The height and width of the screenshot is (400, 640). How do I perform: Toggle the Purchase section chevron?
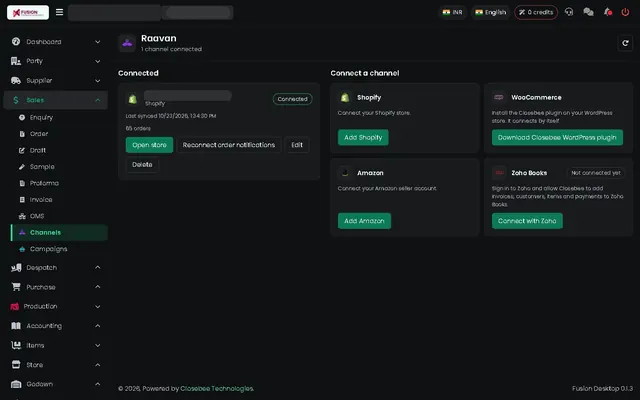click(98, 287)
